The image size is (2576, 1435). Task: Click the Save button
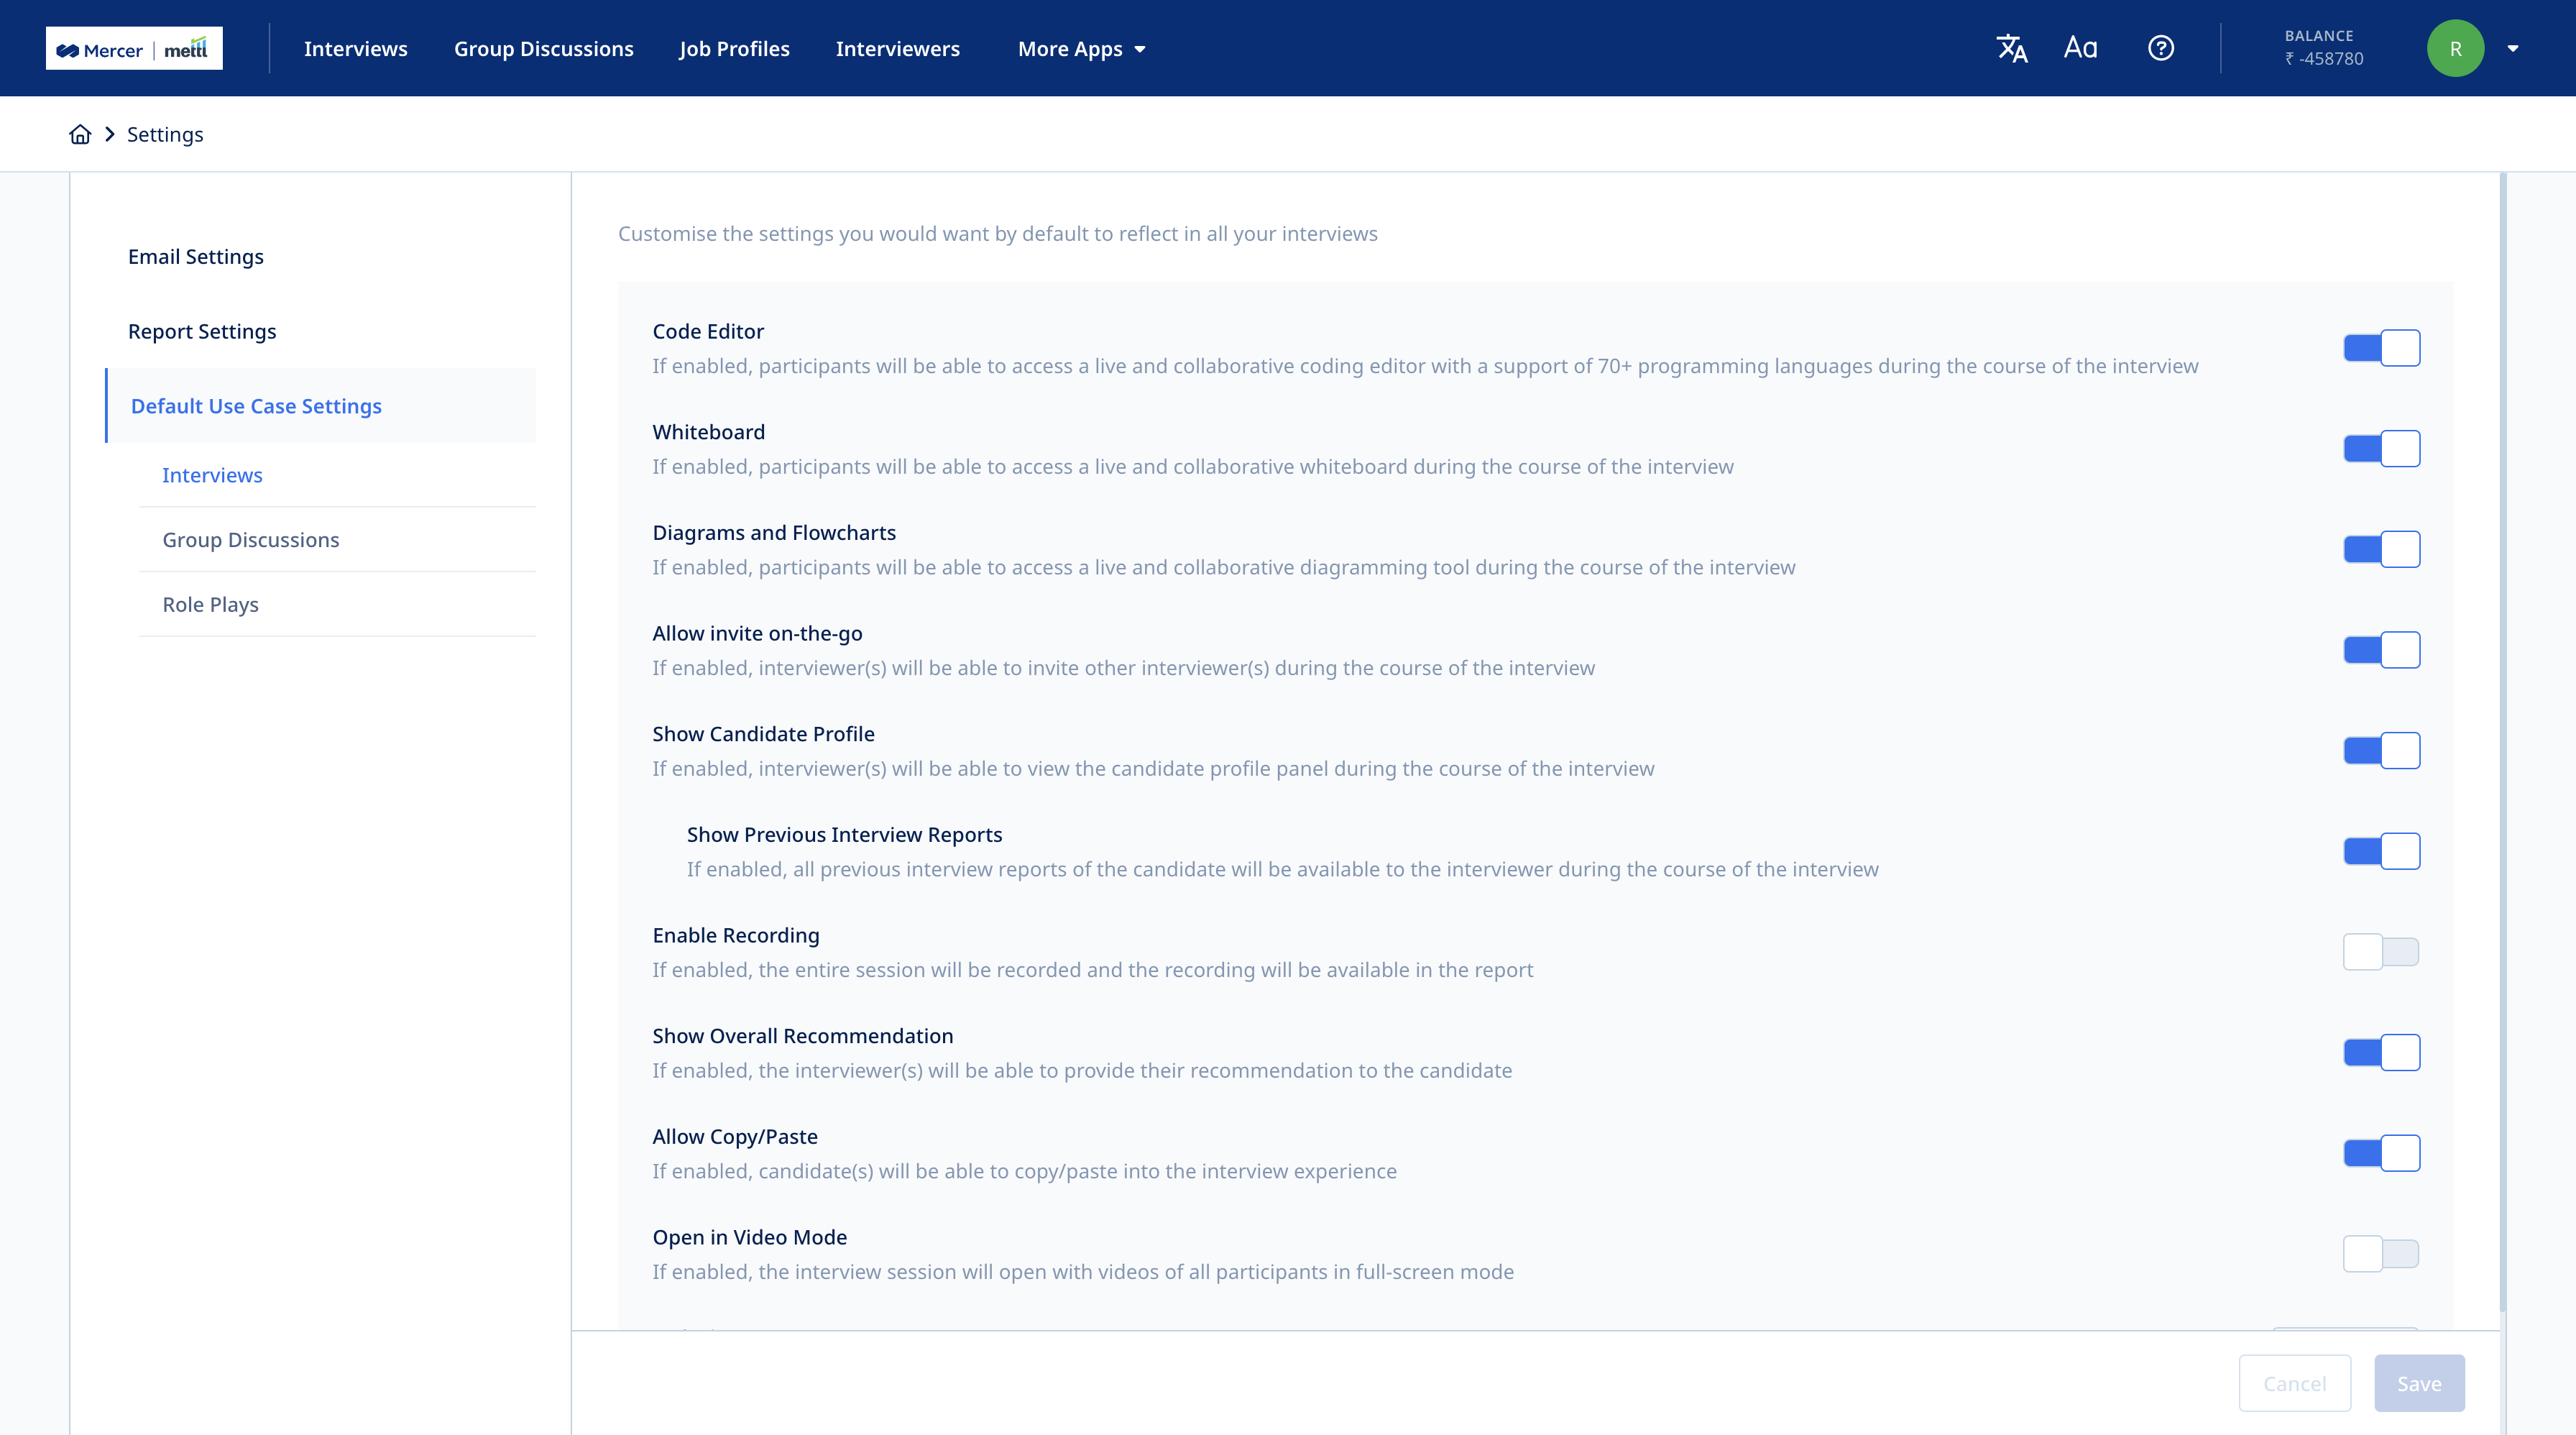pos(2419,1383)
